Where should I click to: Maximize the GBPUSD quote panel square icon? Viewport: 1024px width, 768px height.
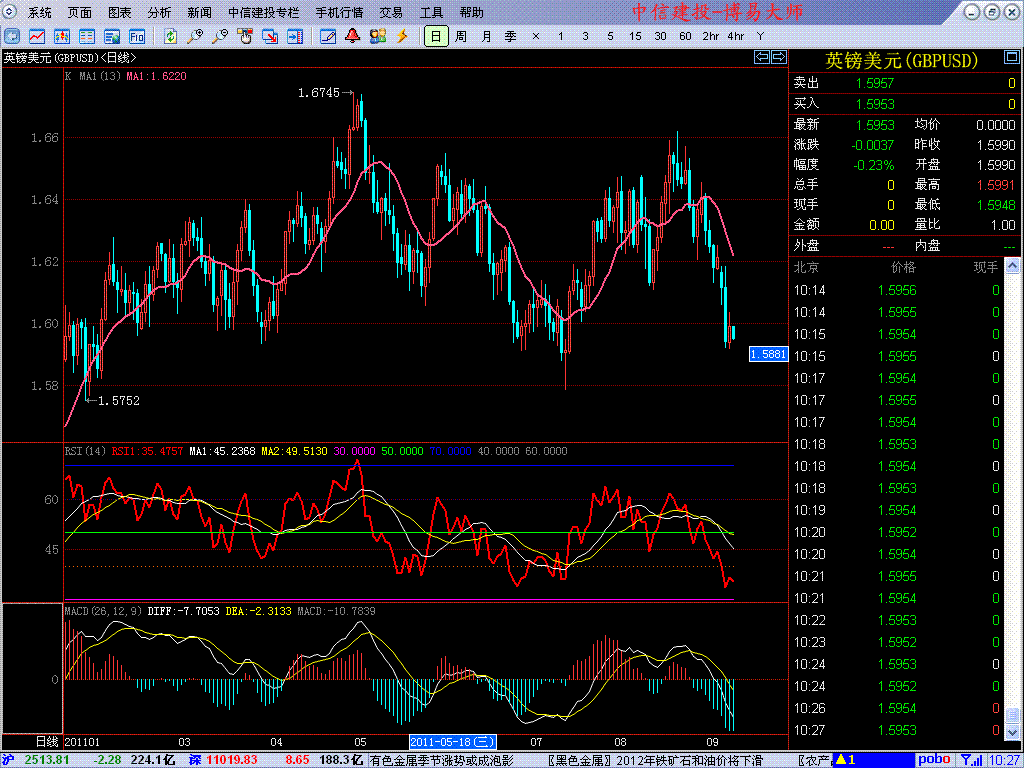1012,58
